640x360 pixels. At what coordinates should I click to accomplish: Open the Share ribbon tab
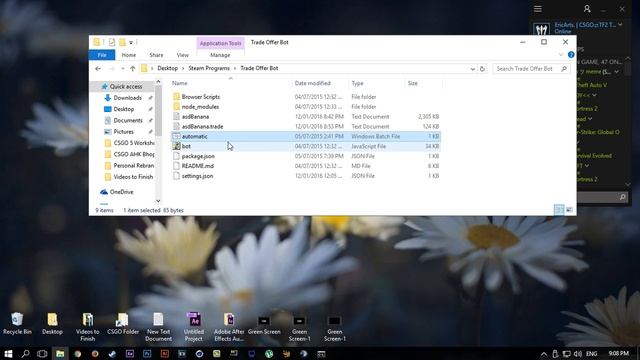point(156,55)
